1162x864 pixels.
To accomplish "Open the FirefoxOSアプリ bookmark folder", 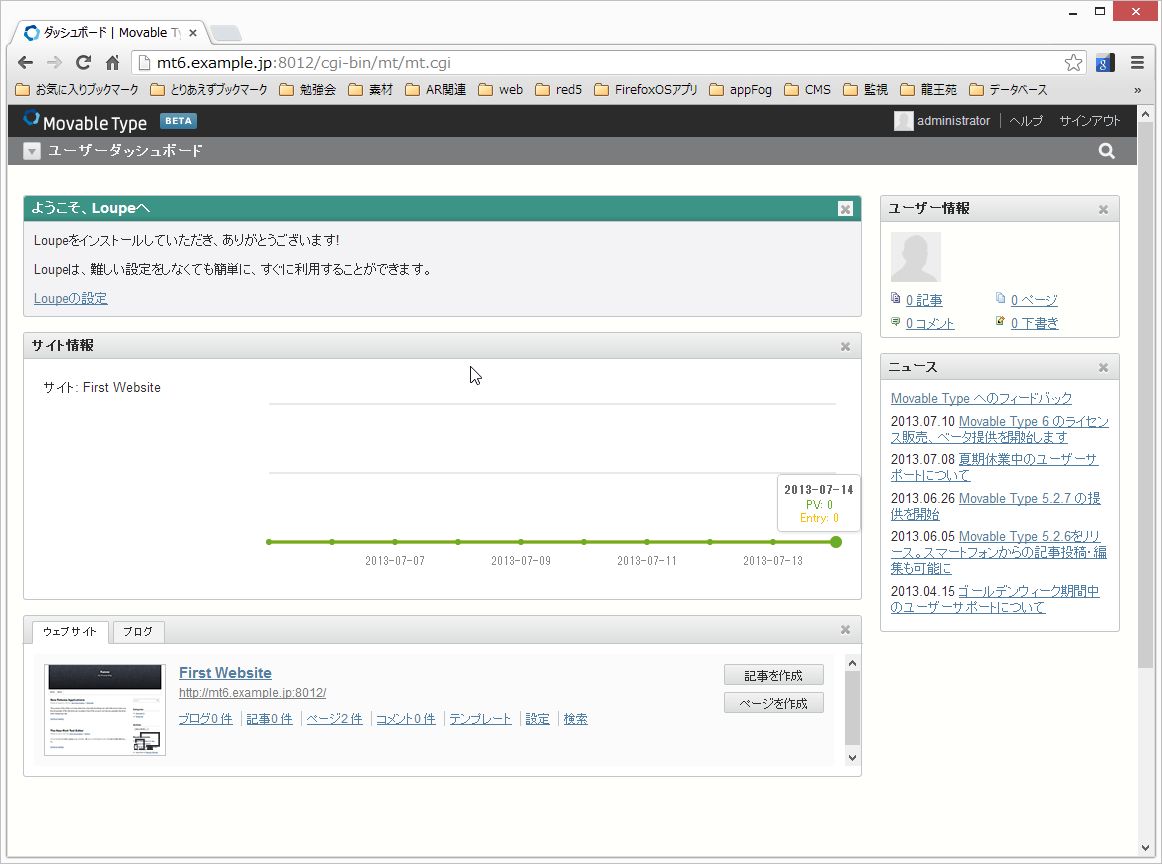I will coord(645,90).
